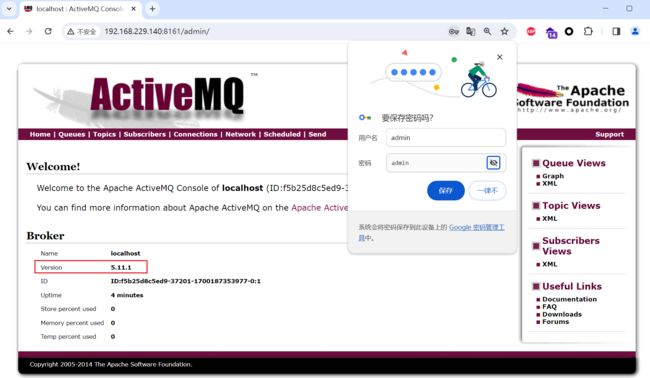
Task: Click the uptime value 4 minutes
Action: coord(127,295)
